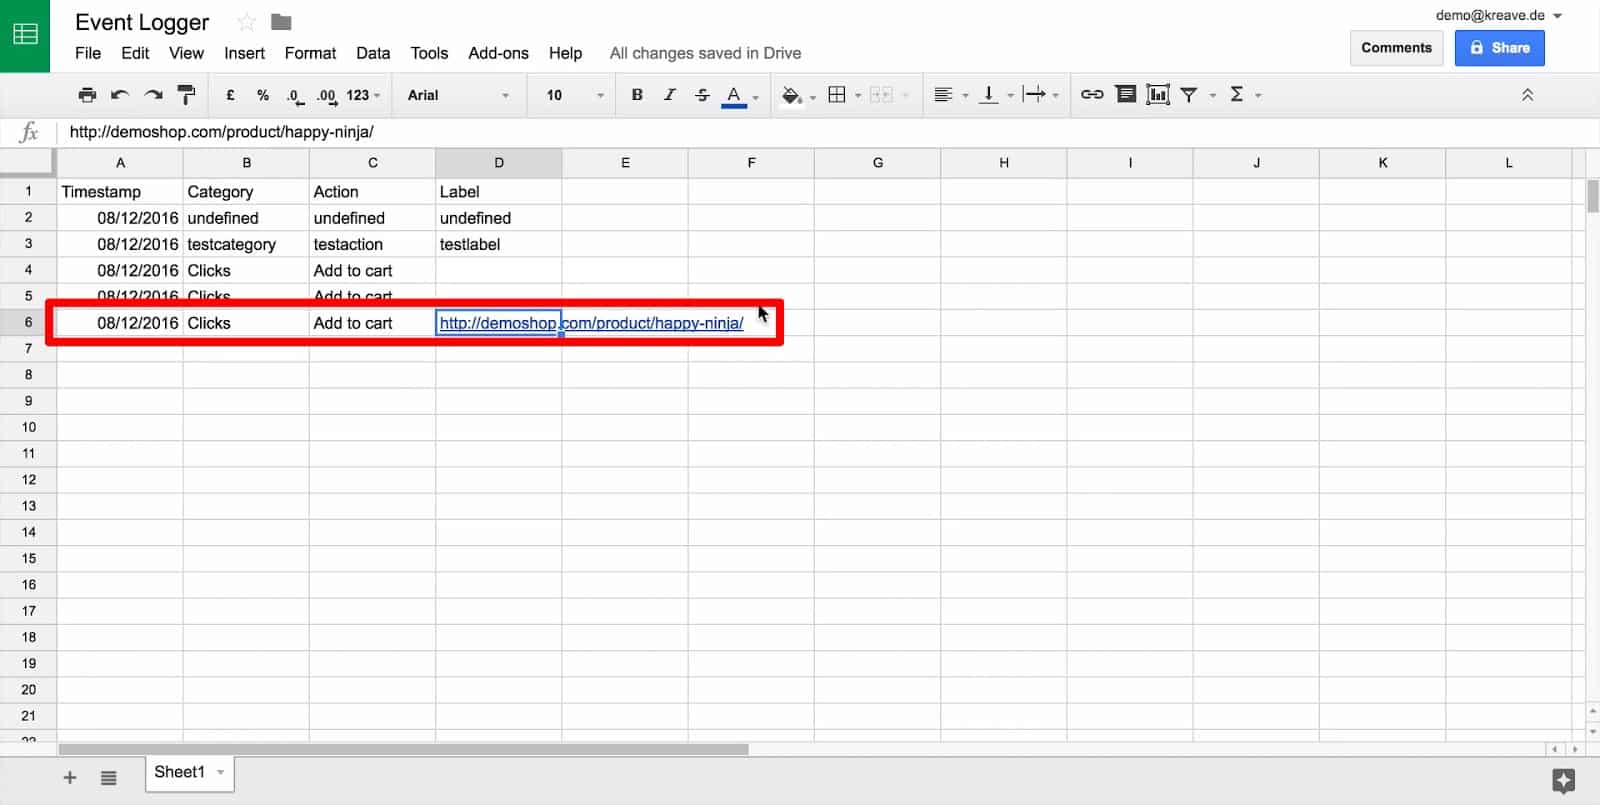
Task: Toggle italic formatting
Action: coord(669,95)
